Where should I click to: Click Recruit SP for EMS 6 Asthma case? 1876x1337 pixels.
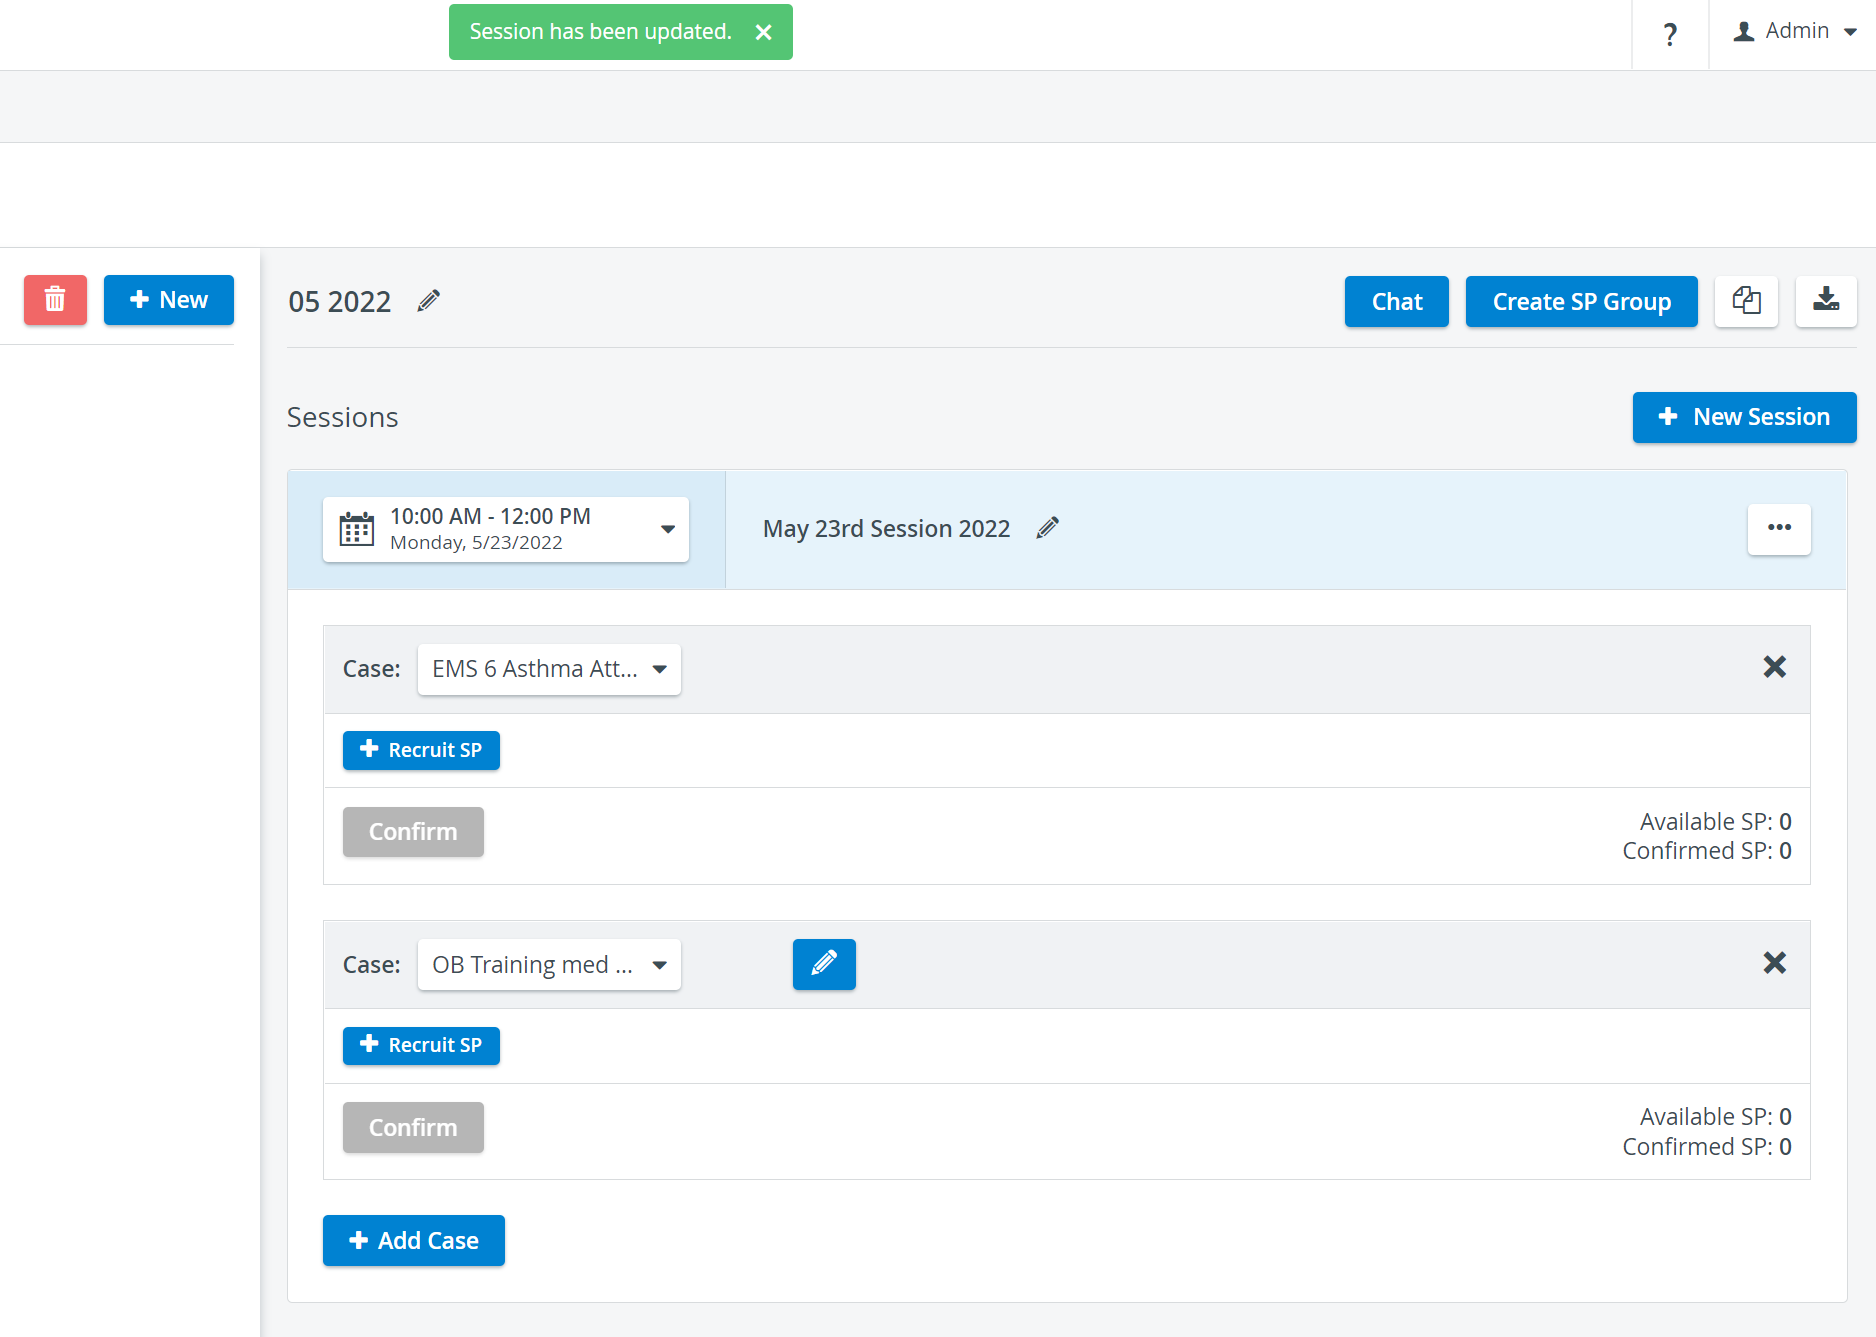pos(421,750)
